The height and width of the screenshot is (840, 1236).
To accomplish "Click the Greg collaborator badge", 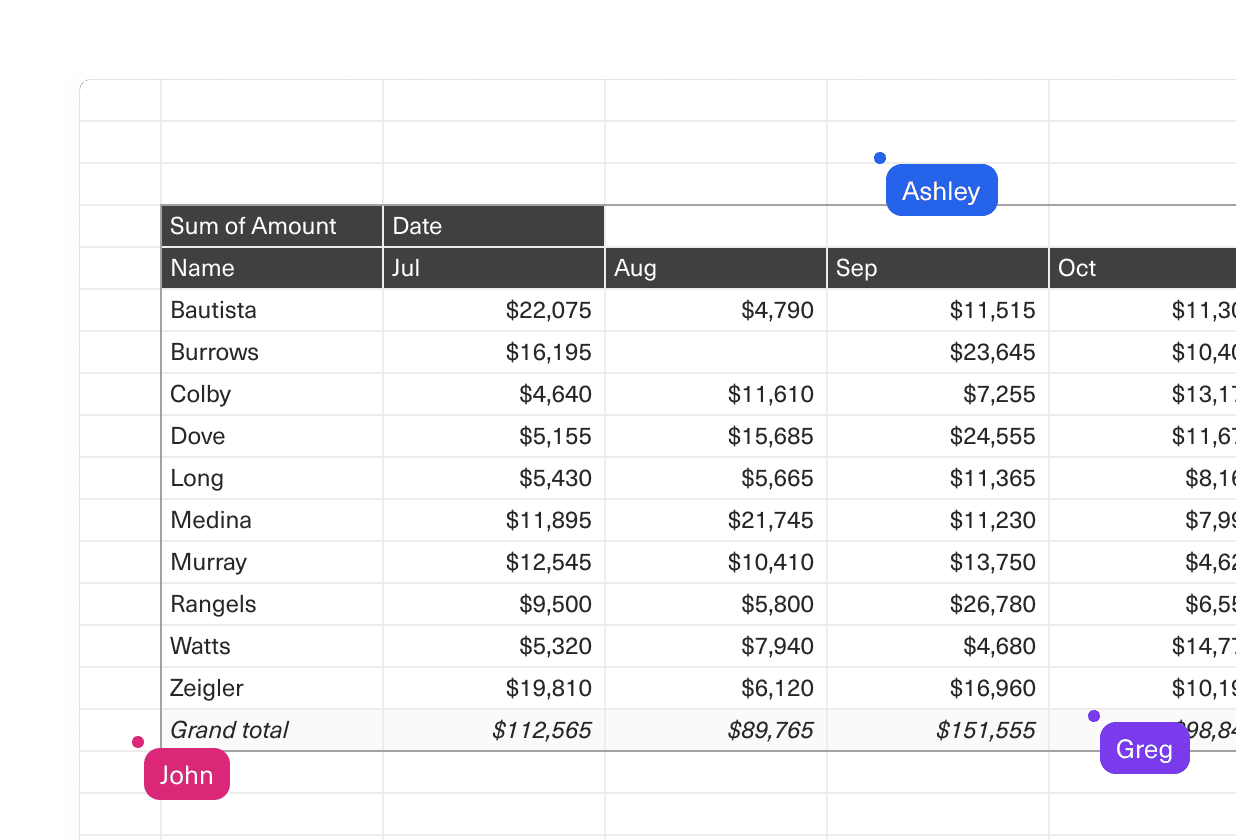I will point(1144,748).
